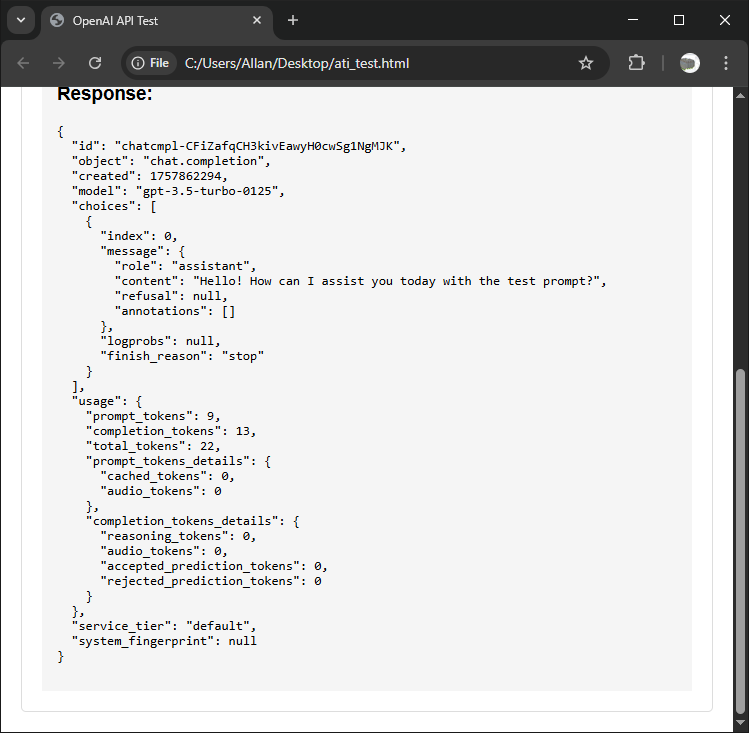Click the "system_fingerprint": null line

coord(164,641)
